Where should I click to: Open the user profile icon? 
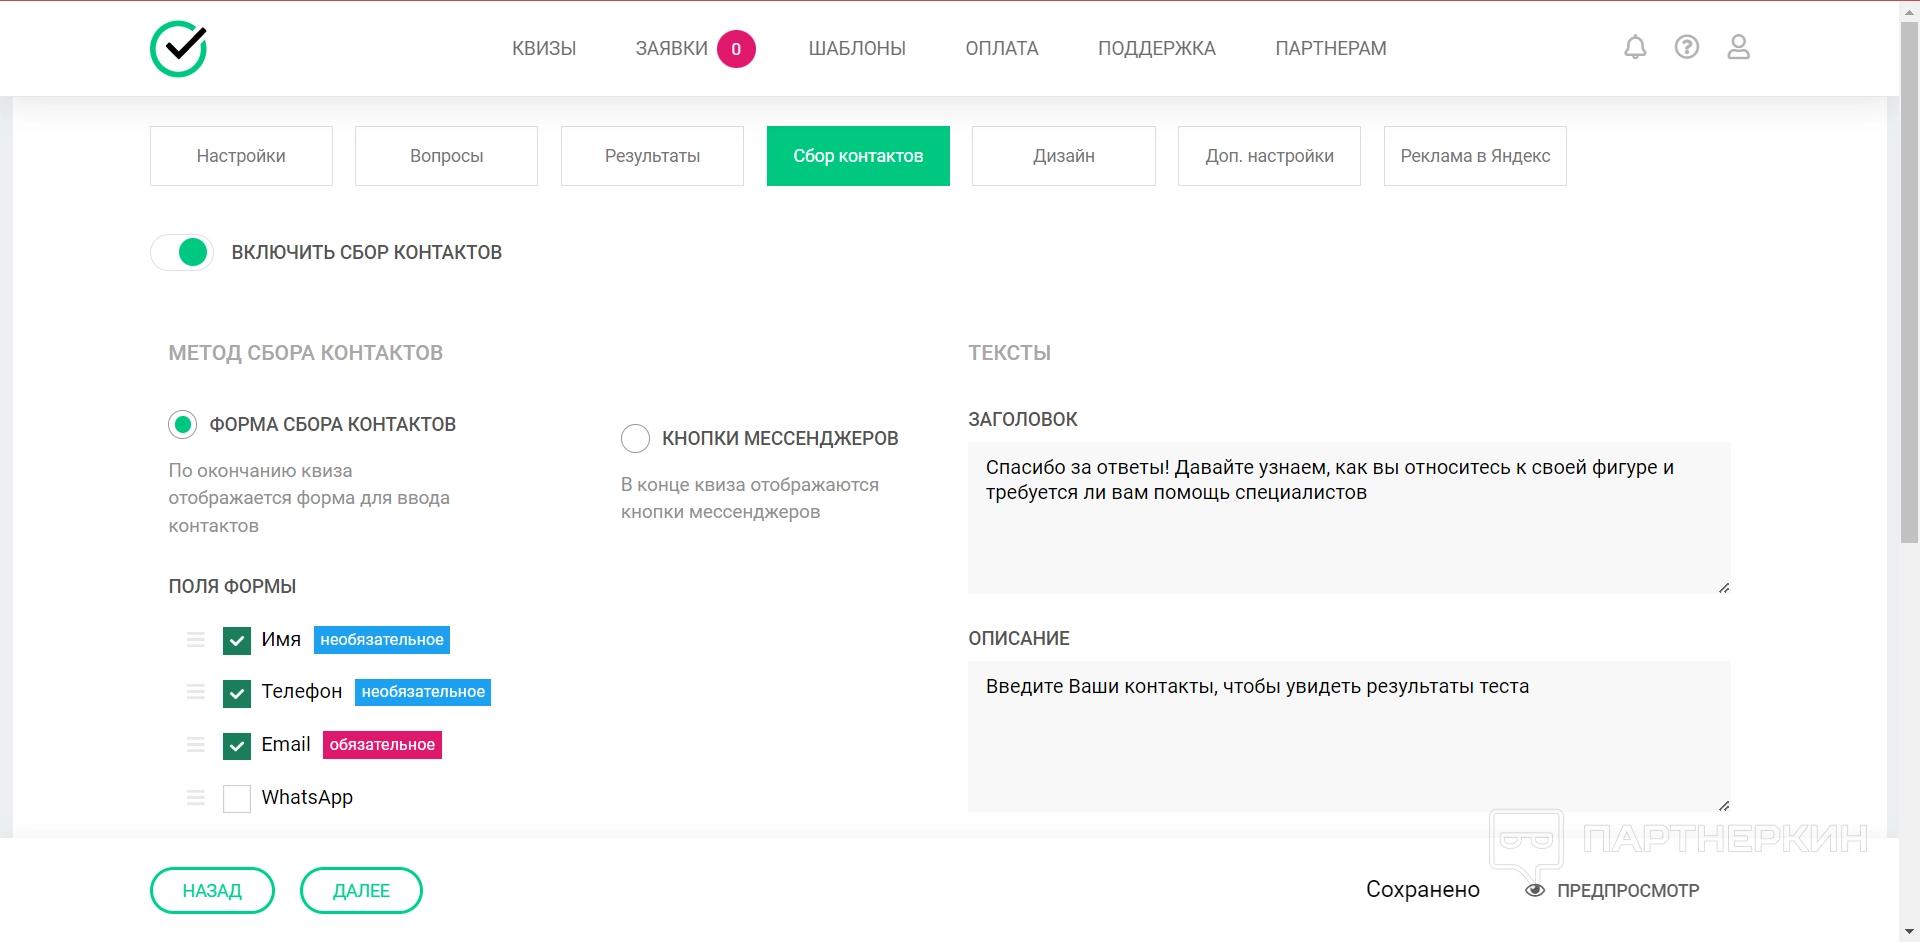[x=1739, y=47]
